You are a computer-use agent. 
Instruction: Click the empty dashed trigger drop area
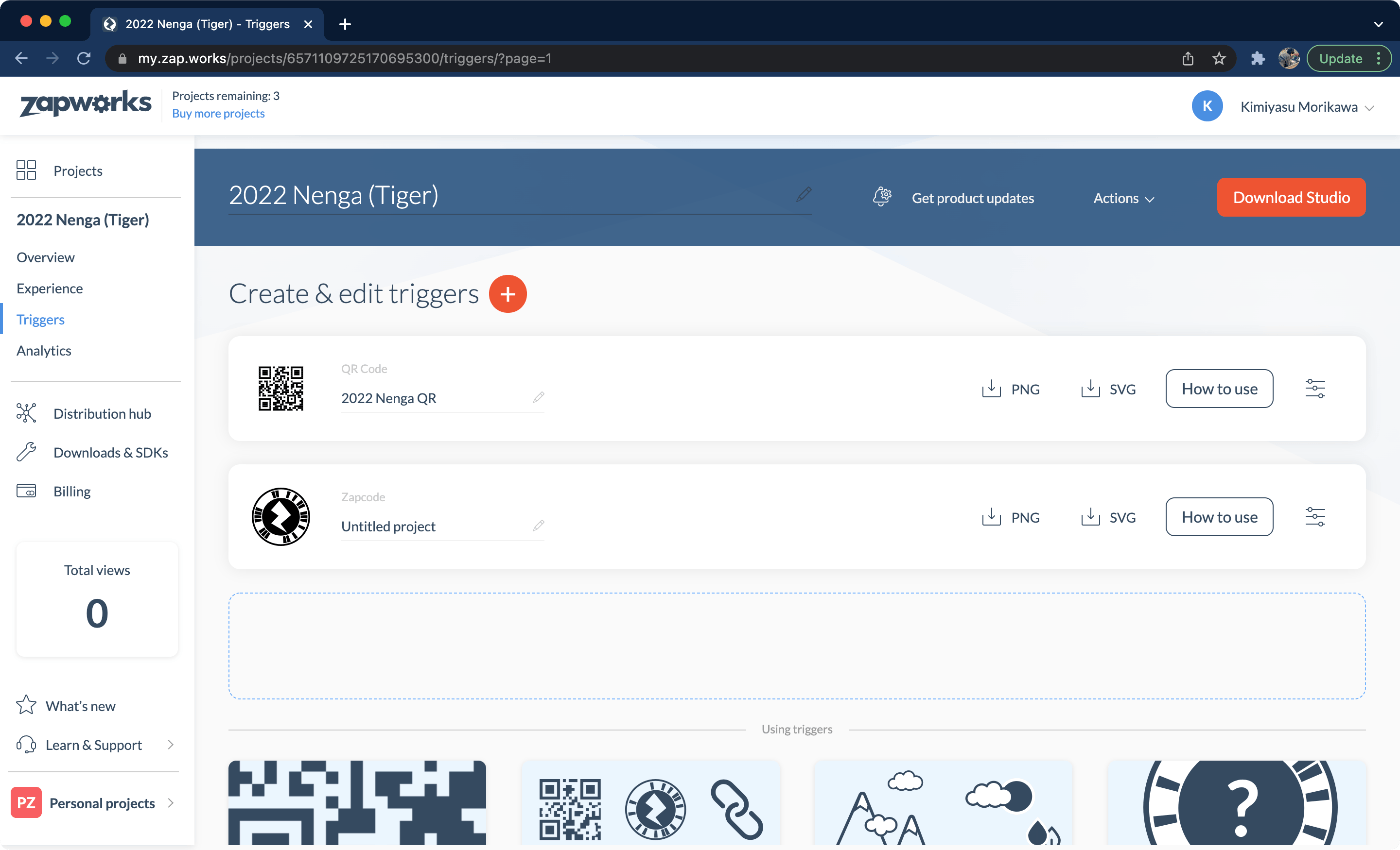point(797,646)
